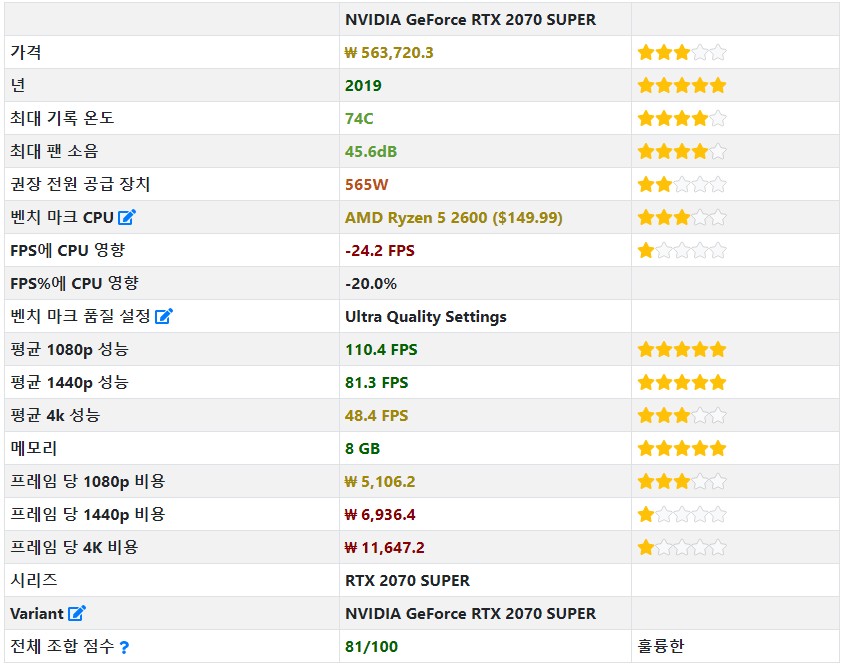Click the 가격 row label
The image size is (845, 665).
26,52
